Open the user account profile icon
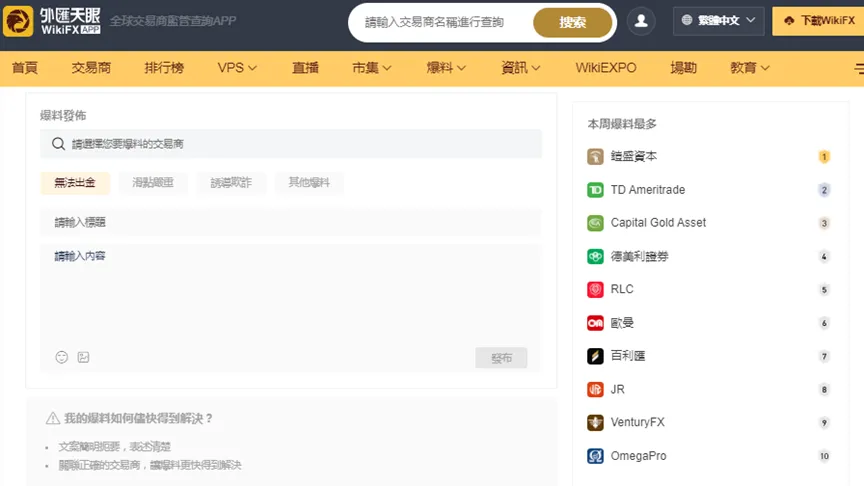Screen dimensions: 864x486 (641, 21)
